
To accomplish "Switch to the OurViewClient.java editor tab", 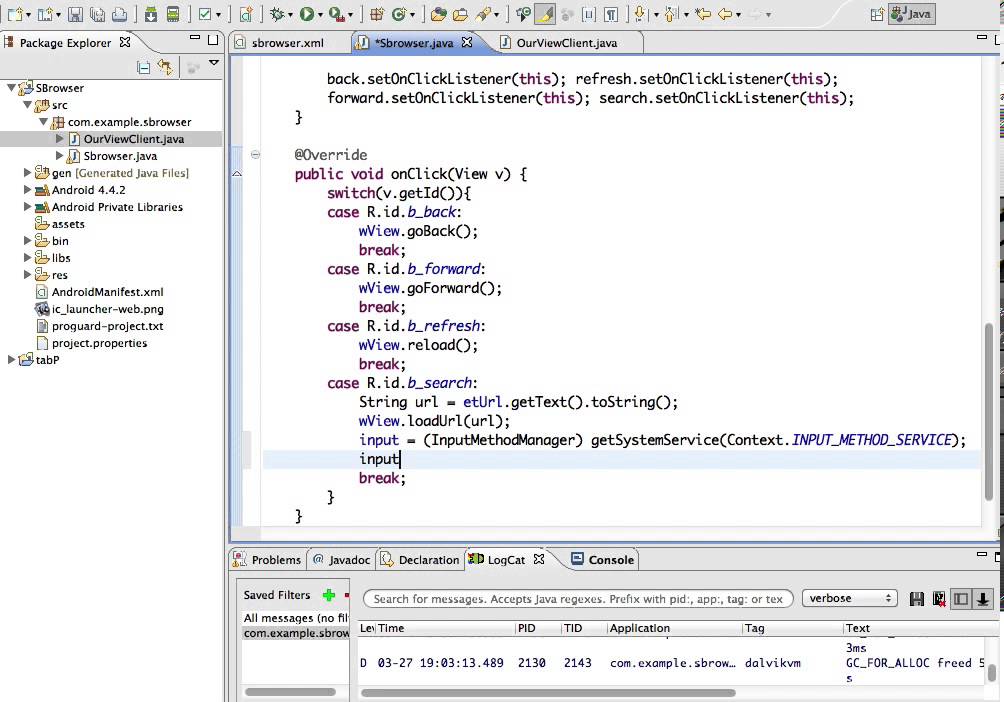I will click(x=566, y=43).
